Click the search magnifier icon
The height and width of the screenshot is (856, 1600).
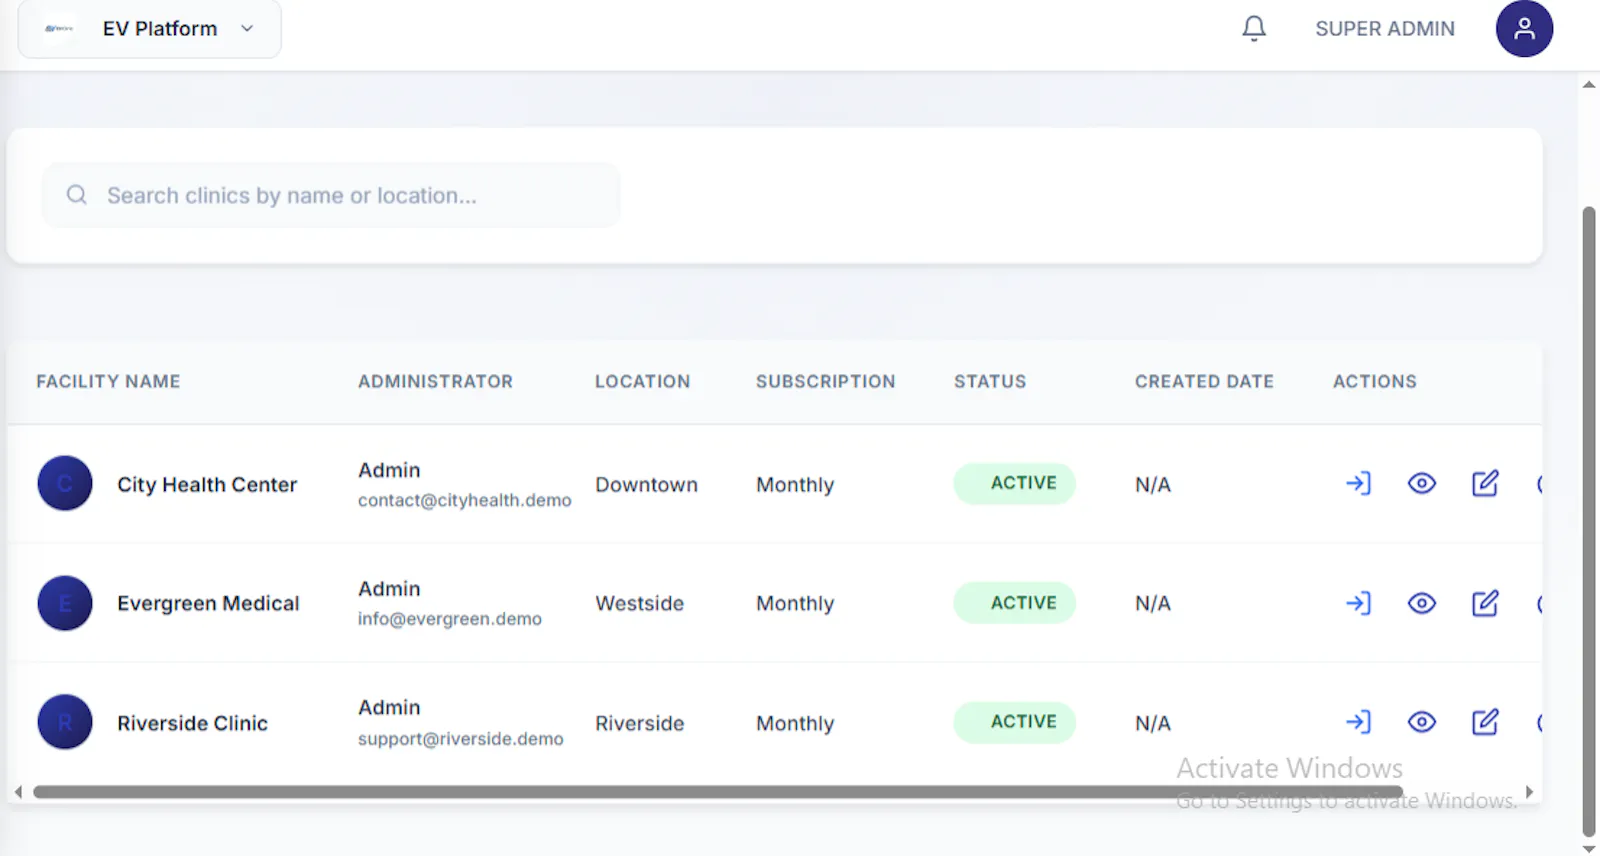pos(77,195)
